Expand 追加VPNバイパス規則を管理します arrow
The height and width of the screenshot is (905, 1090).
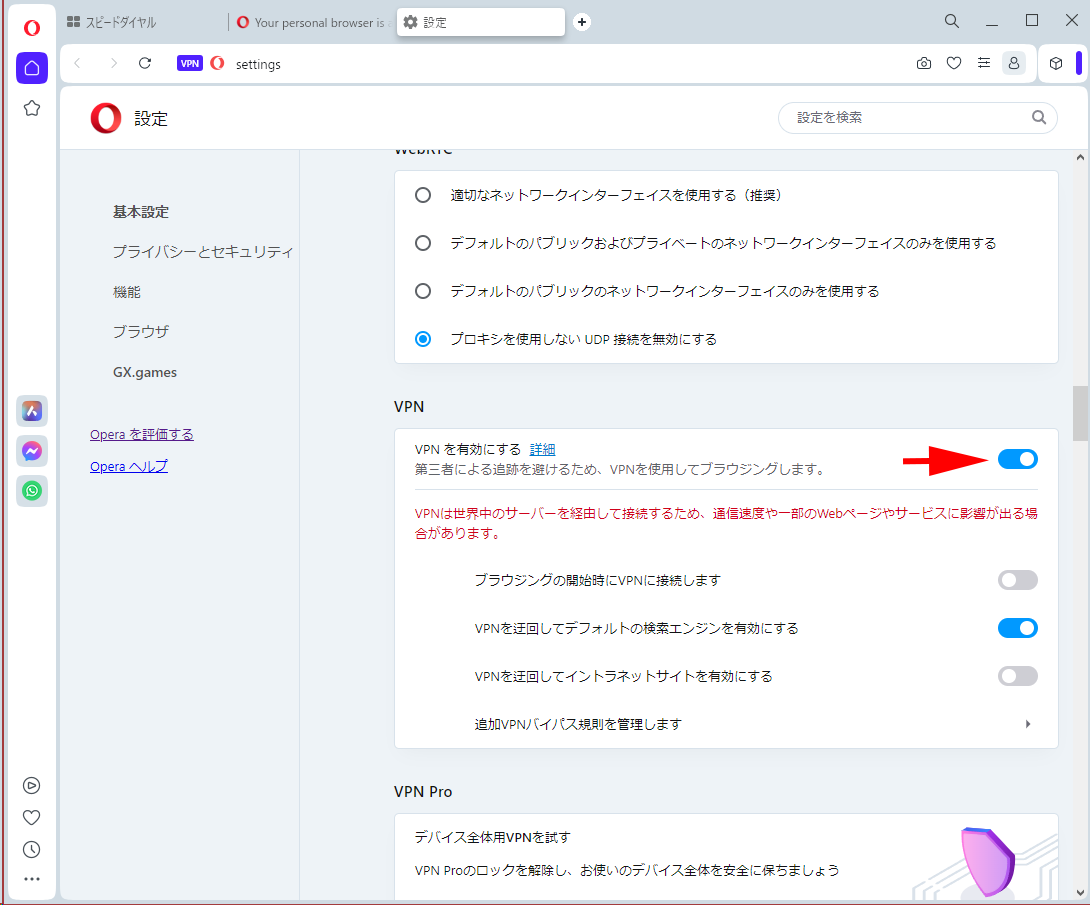pos(1028,724)
